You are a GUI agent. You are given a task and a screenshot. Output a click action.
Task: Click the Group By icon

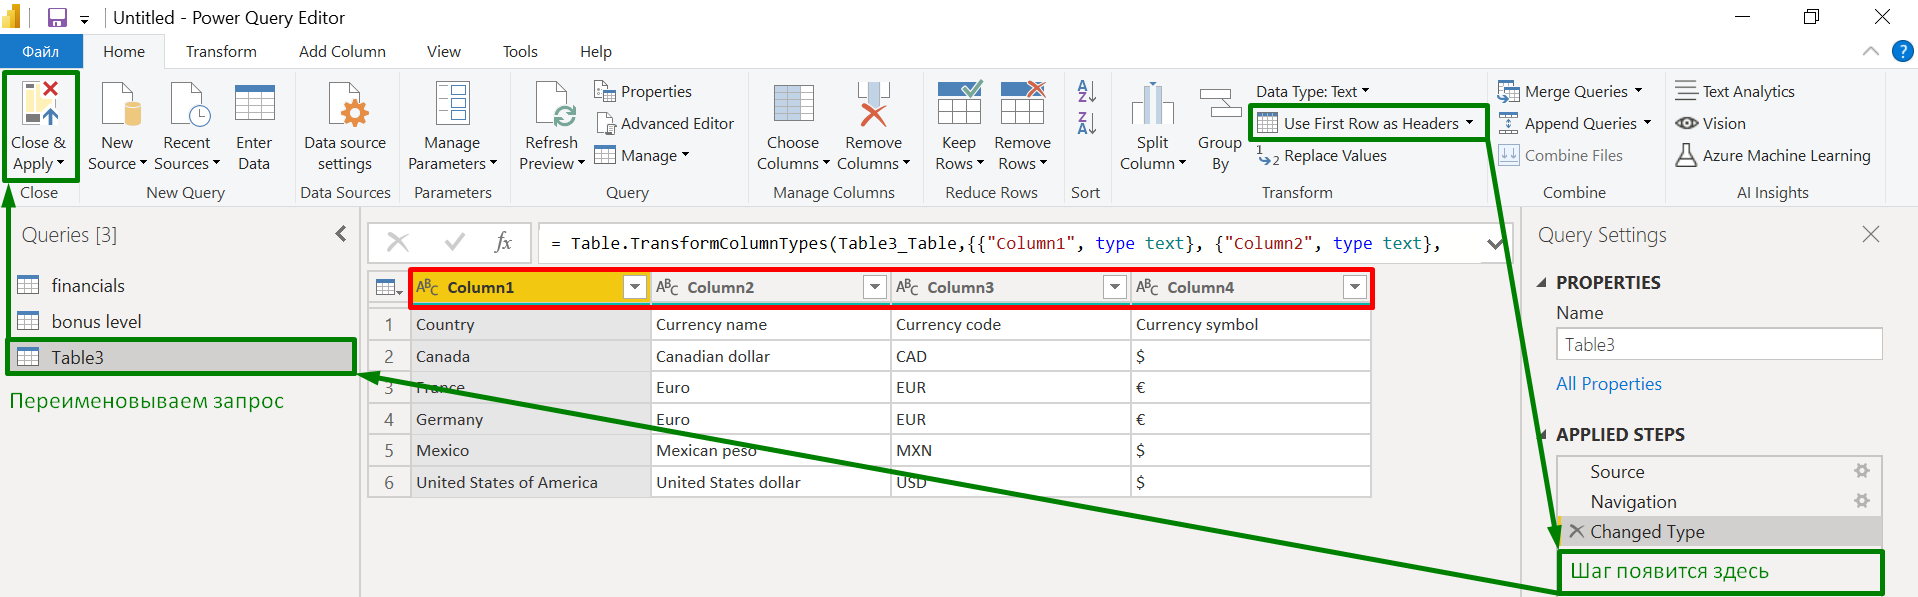point(1220,105)
